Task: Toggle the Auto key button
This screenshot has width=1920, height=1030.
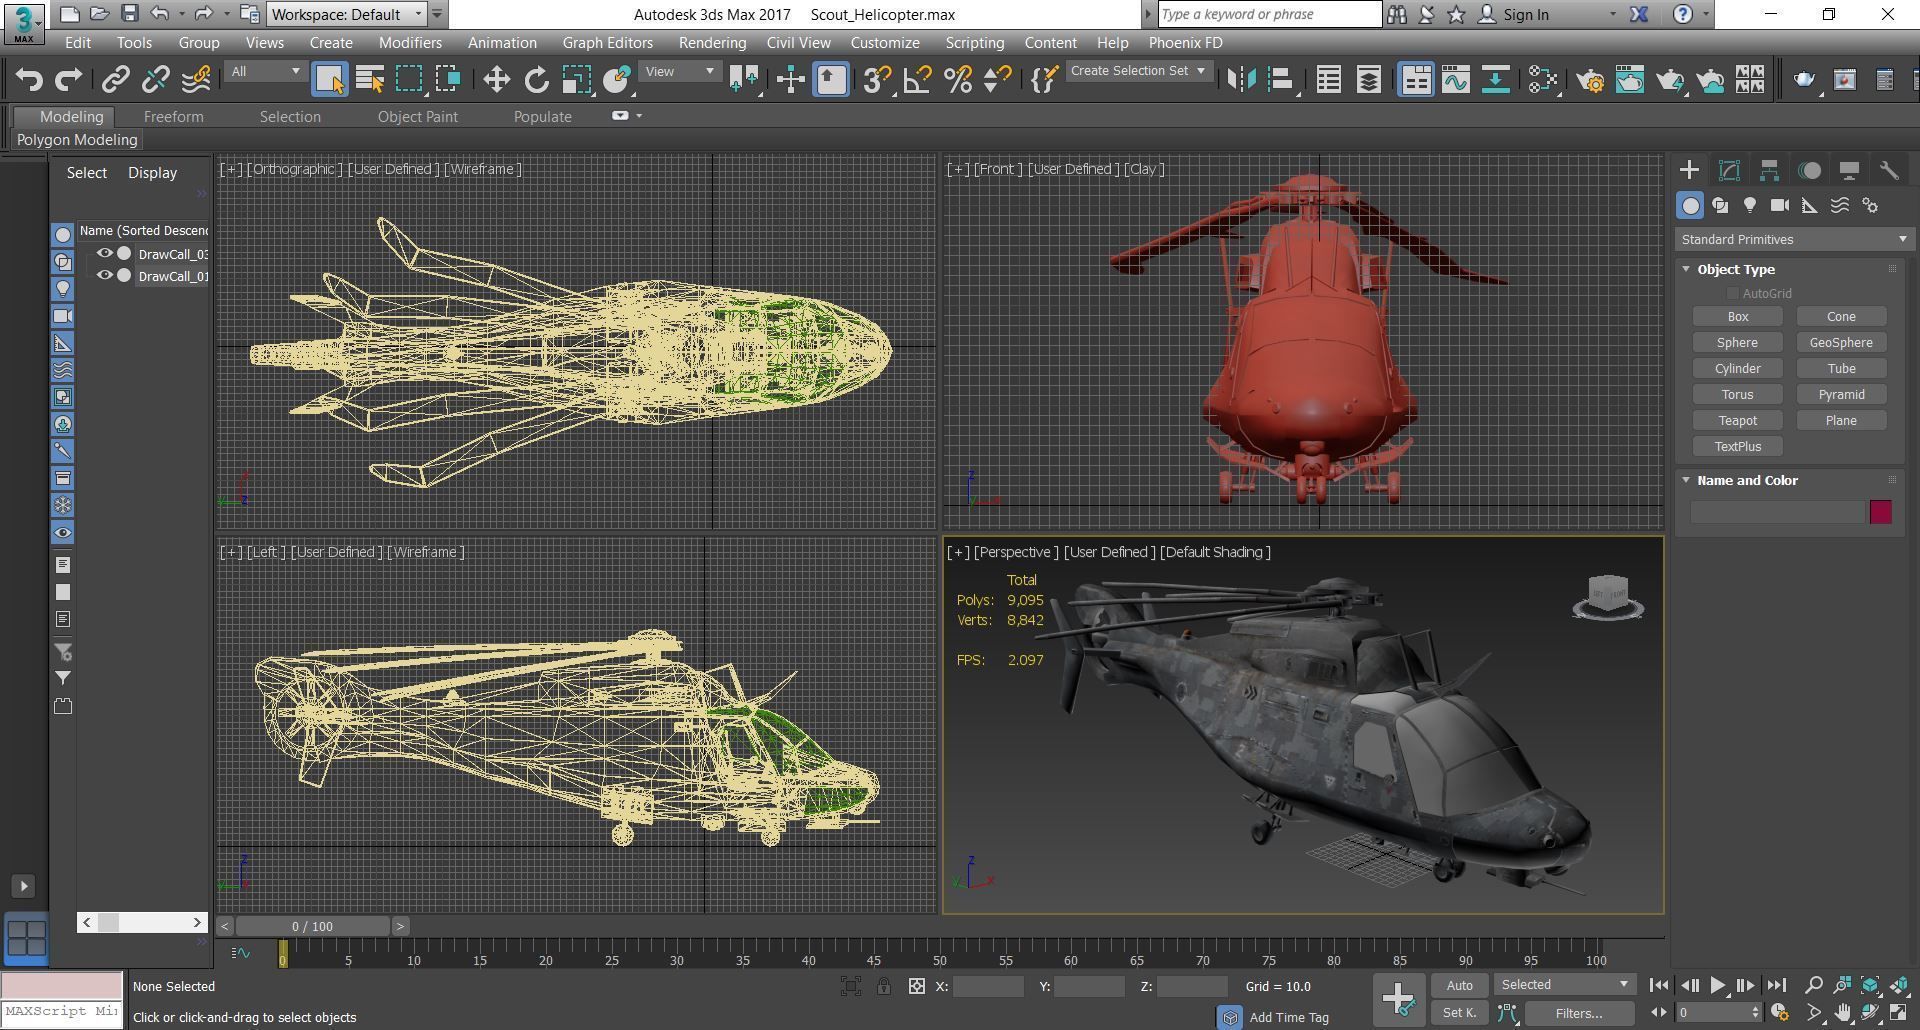Action: pyautogui.click(x=1459, y=985)
